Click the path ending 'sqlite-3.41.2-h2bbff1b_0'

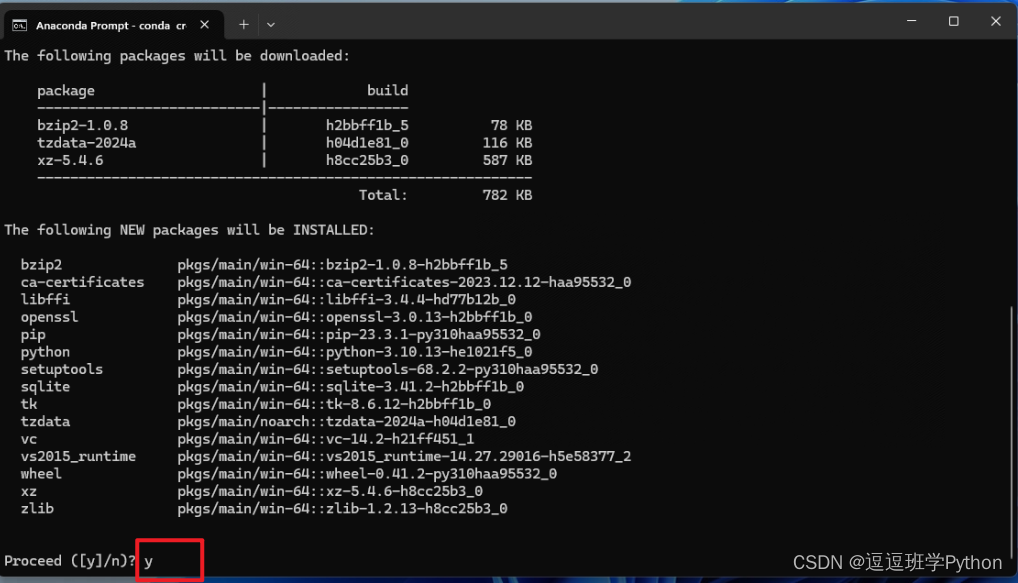pos(351,387)
